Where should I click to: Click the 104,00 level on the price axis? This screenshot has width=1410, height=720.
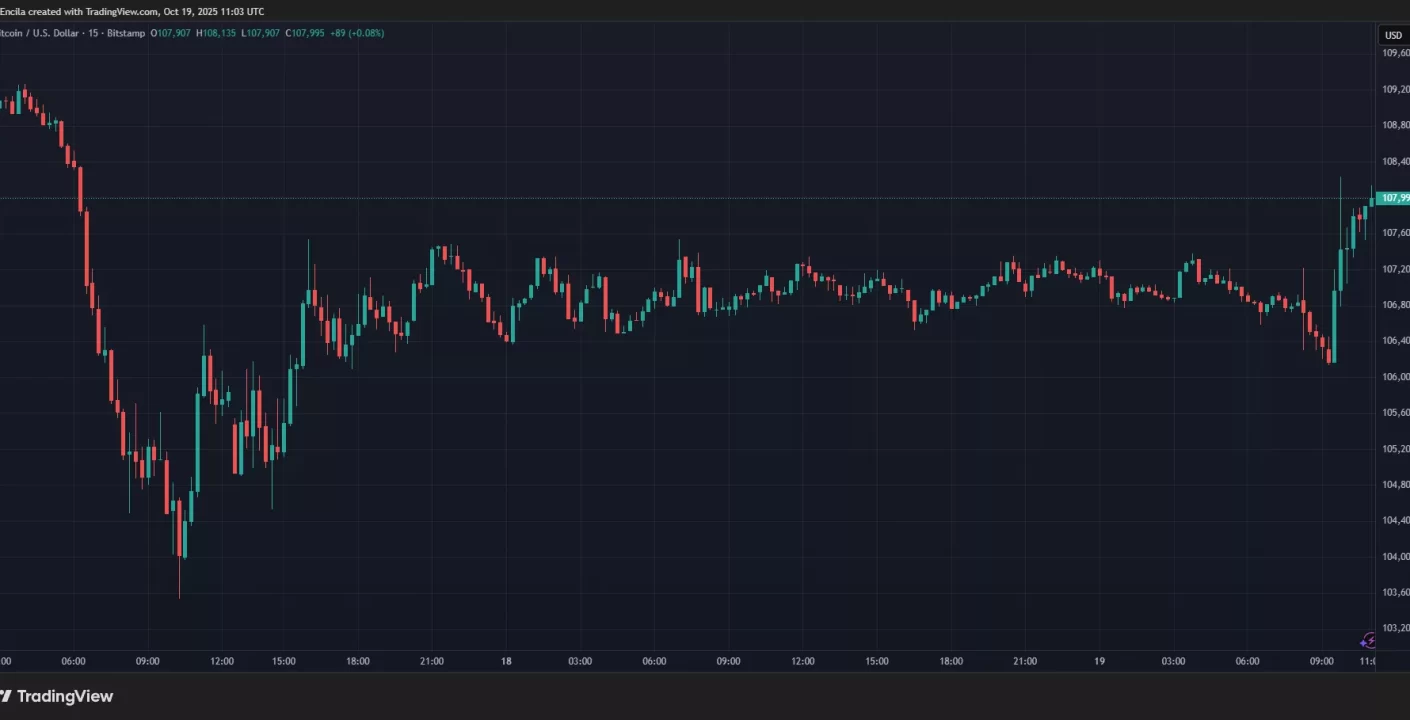(1395, 556)
